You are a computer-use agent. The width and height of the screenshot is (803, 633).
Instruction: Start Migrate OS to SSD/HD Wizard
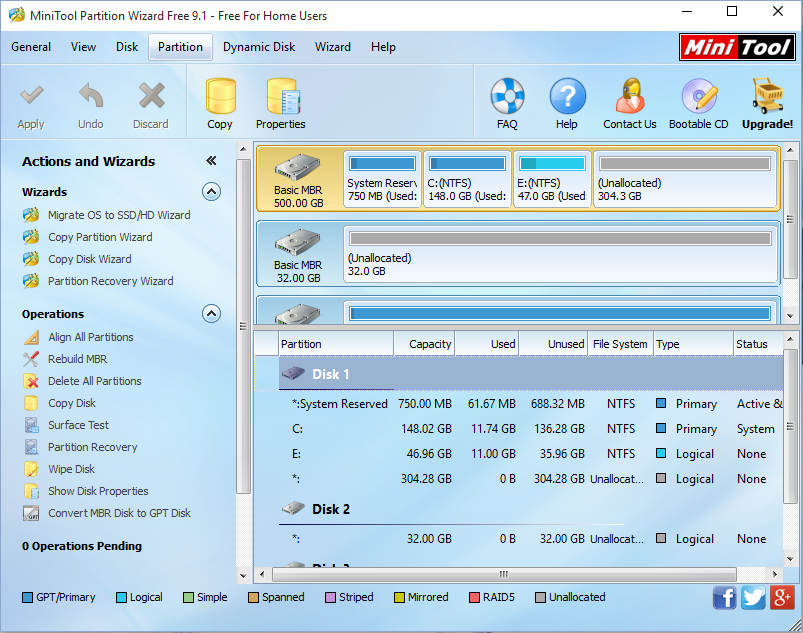[119, 215]
